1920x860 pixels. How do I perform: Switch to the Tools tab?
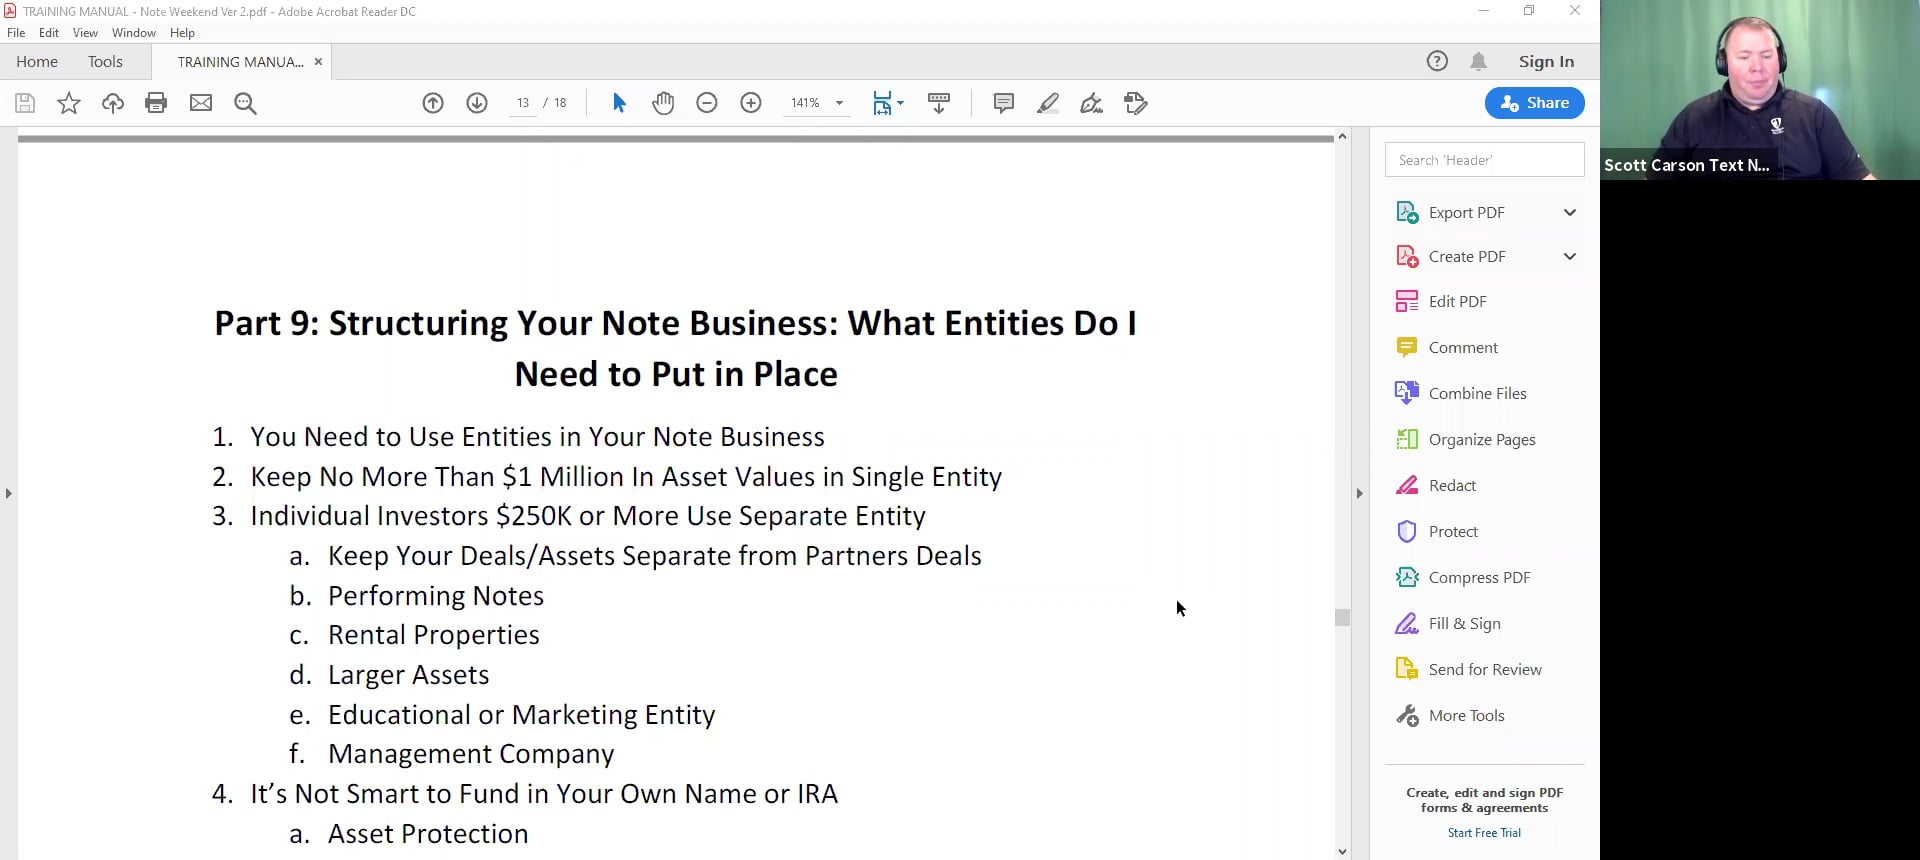pyautogui.click(x=105, y=62)
